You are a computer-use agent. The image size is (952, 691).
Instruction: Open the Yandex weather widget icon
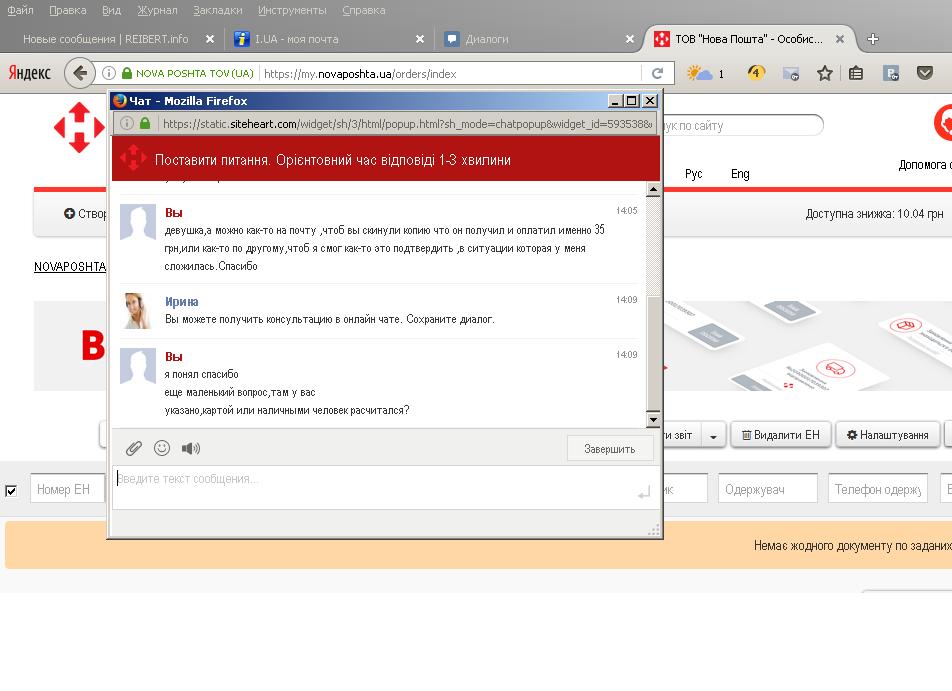tap(700, 73)
